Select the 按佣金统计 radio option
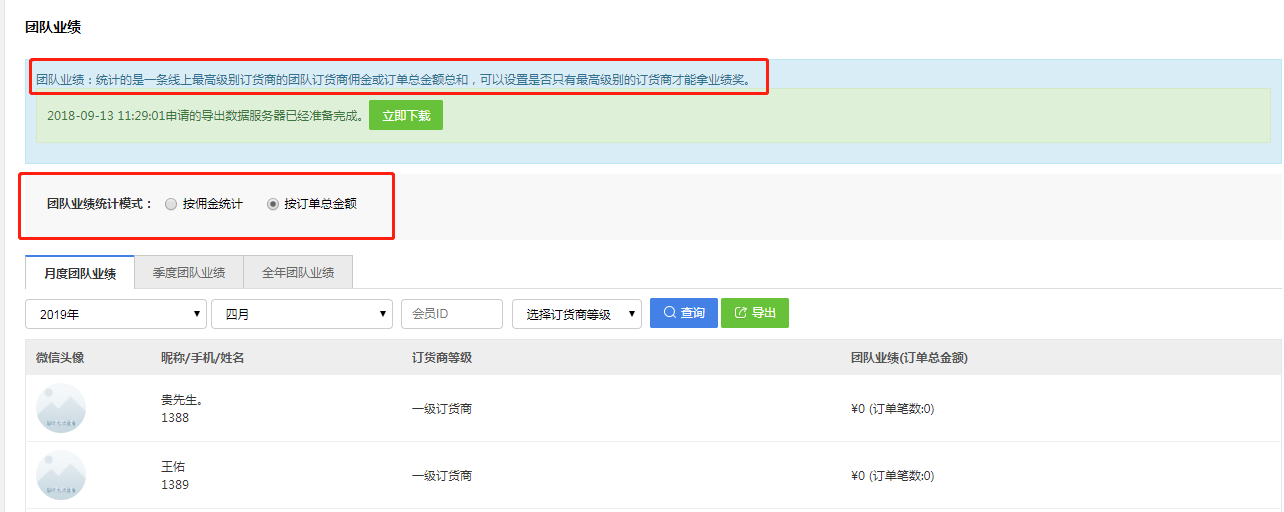This screenshot has height=512, width=1284. [171, 204]
